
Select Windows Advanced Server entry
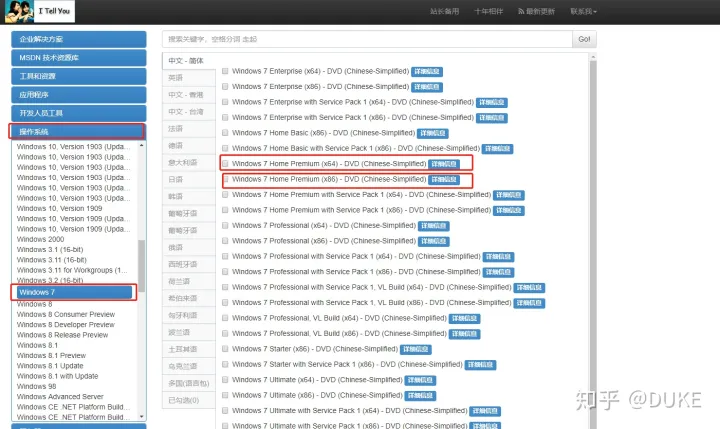(x=60, y=396)
